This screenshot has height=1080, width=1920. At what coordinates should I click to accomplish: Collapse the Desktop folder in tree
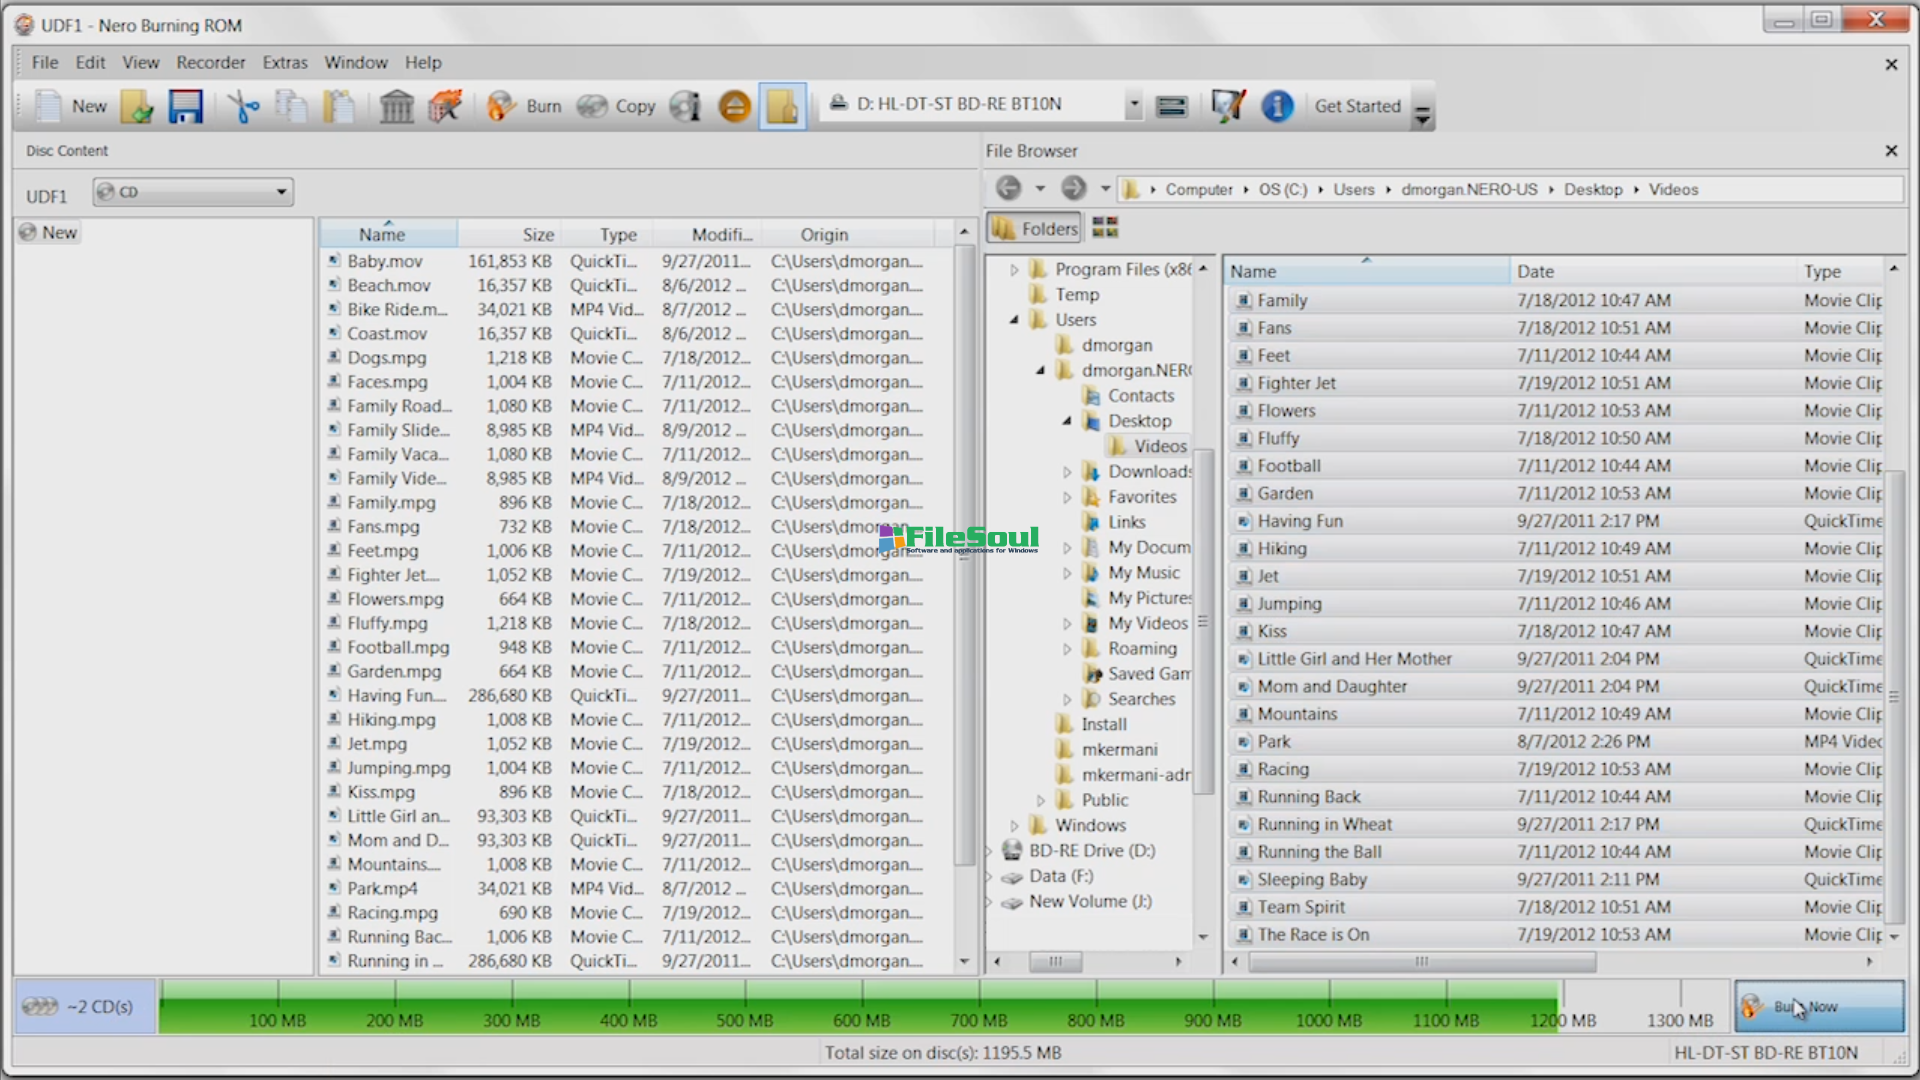(1067, 421)
